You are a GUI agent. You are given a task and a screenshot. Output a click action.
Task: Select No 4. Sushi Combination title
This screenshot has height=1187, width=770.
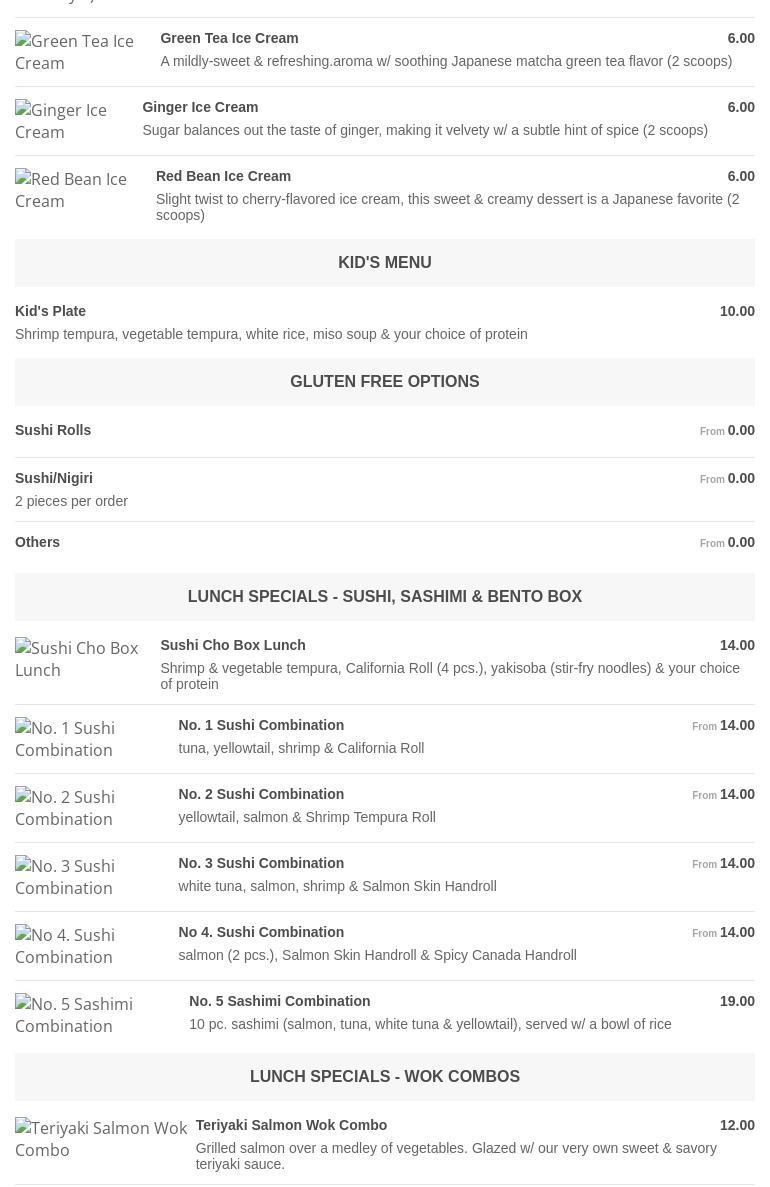click(261, 932)
